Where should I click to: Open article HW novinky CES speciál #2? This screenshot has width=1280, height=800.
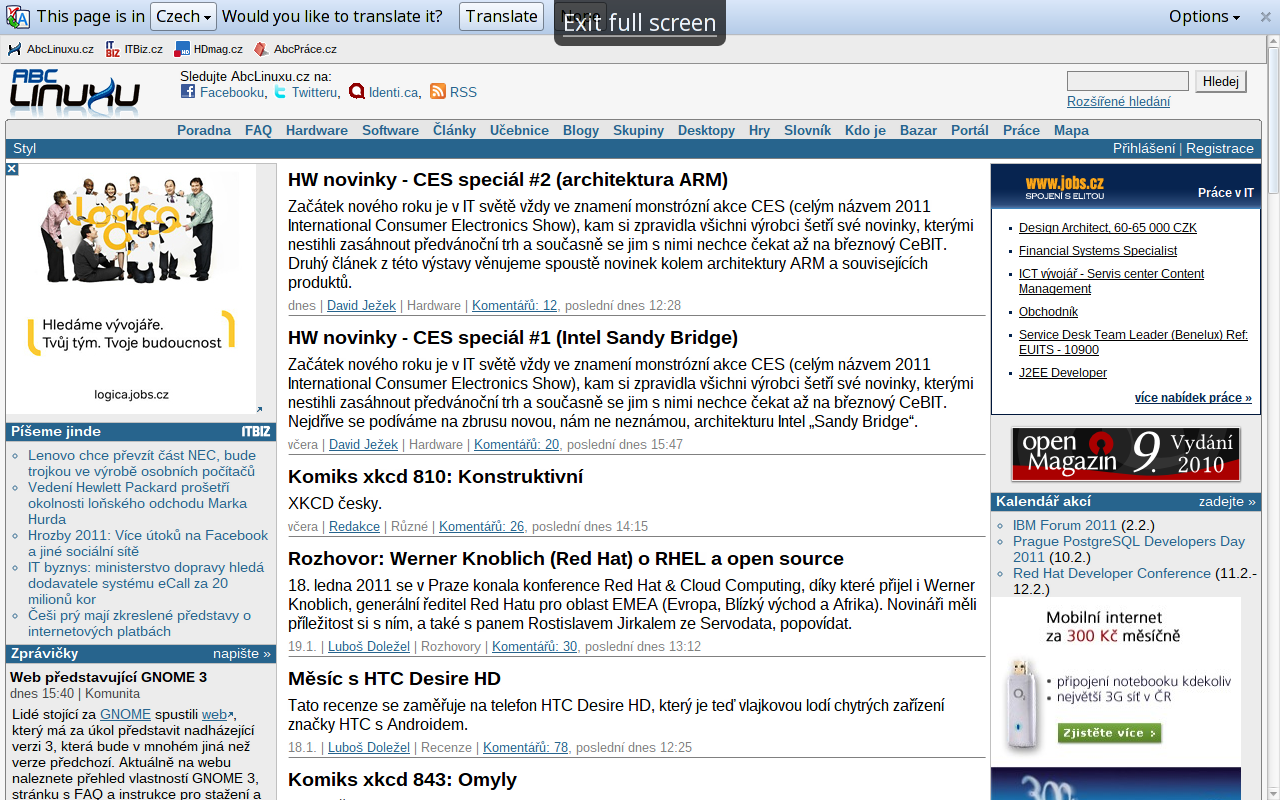point(508,180)
